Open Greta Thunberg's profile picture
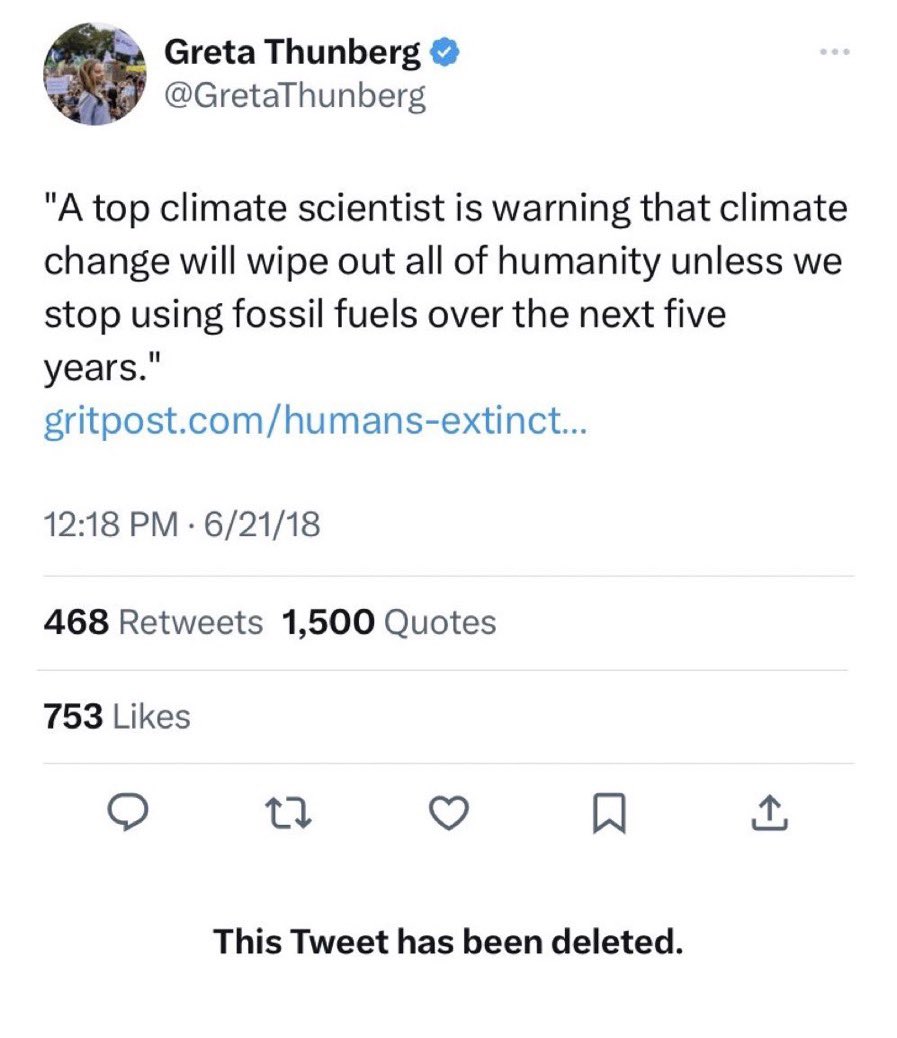Viewport: 897px width, 1038px height. tap(95, 73)
